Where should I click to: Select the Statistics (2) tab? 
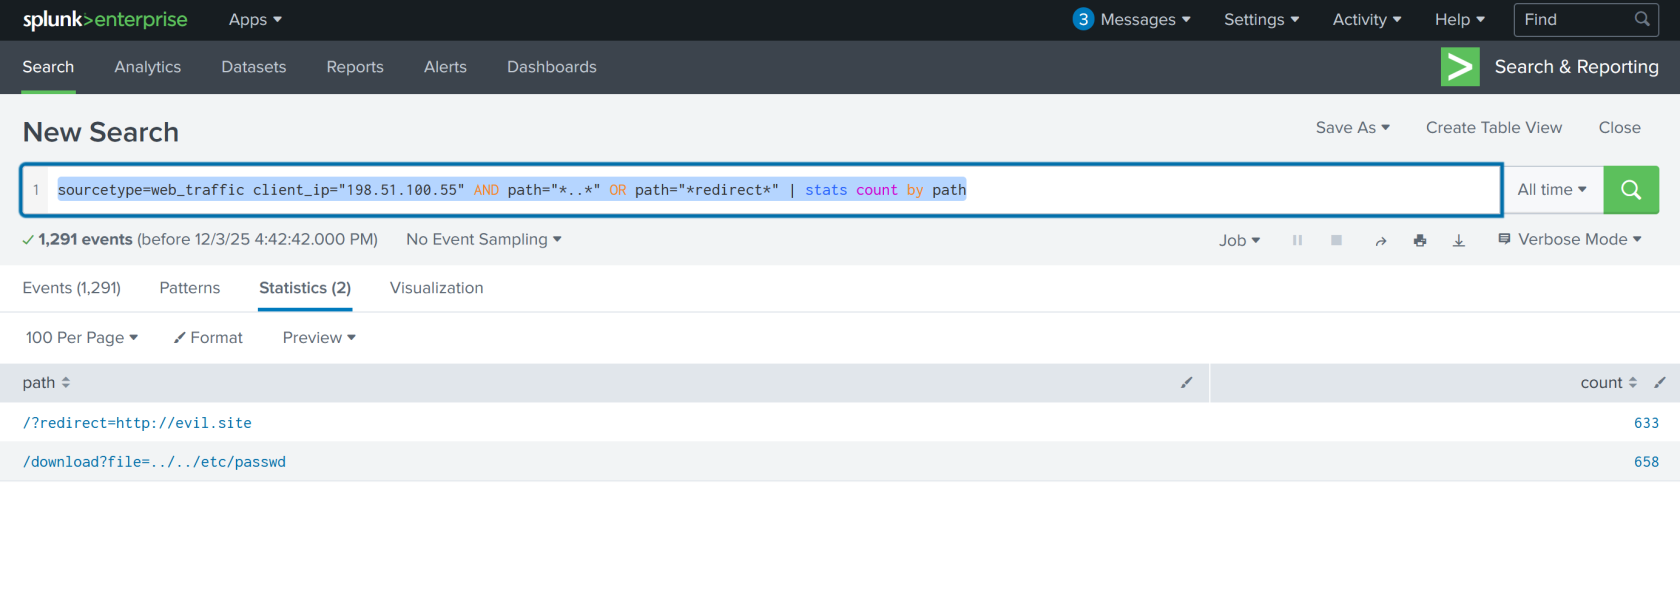click(x=305, y=288)
